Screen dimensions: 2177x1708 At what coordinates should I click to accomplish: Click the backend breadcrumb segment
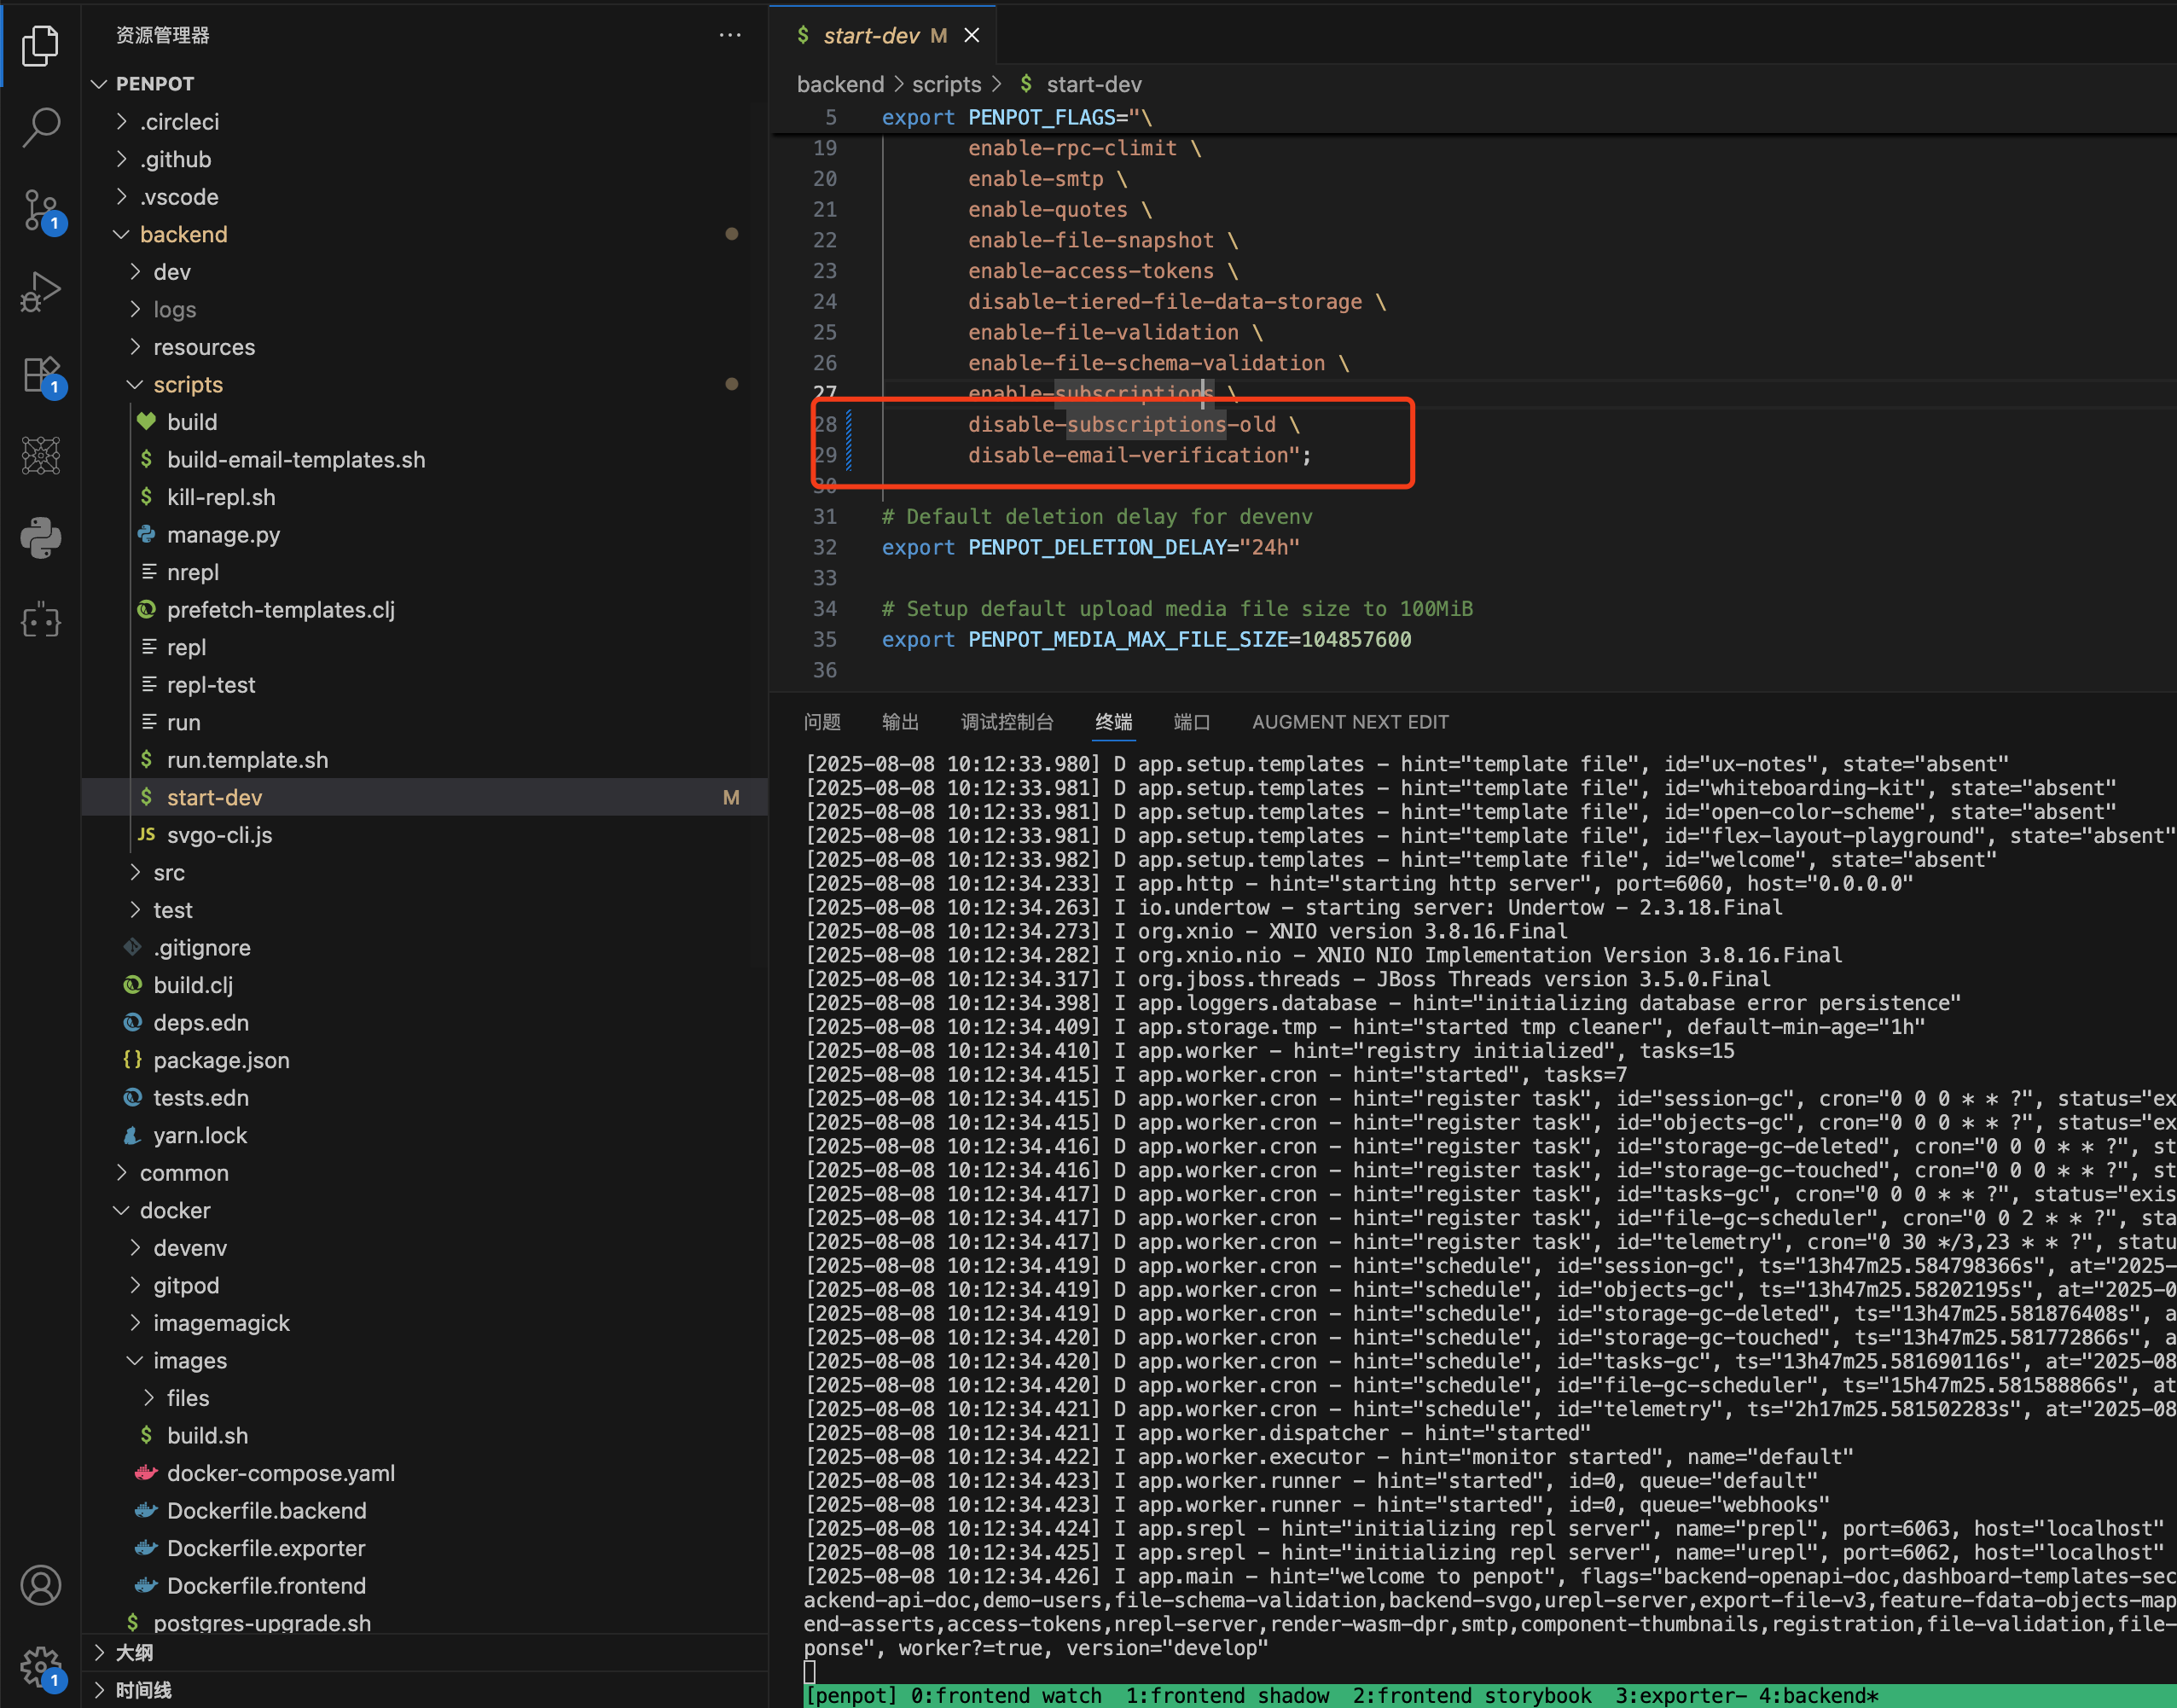(x=840, y=84)
